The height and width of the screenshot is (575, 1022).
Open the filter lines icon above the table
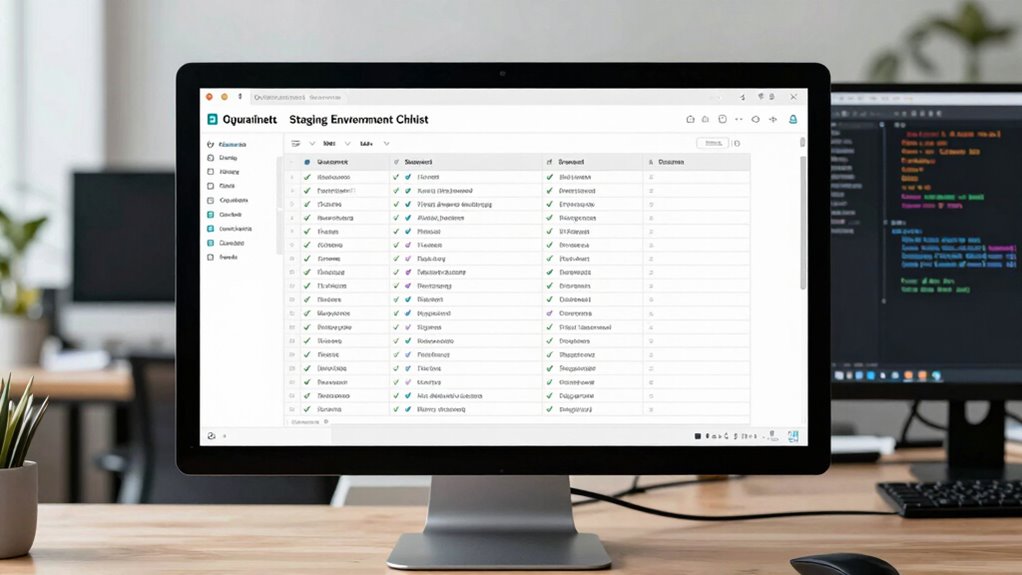(x=296, y=143)
